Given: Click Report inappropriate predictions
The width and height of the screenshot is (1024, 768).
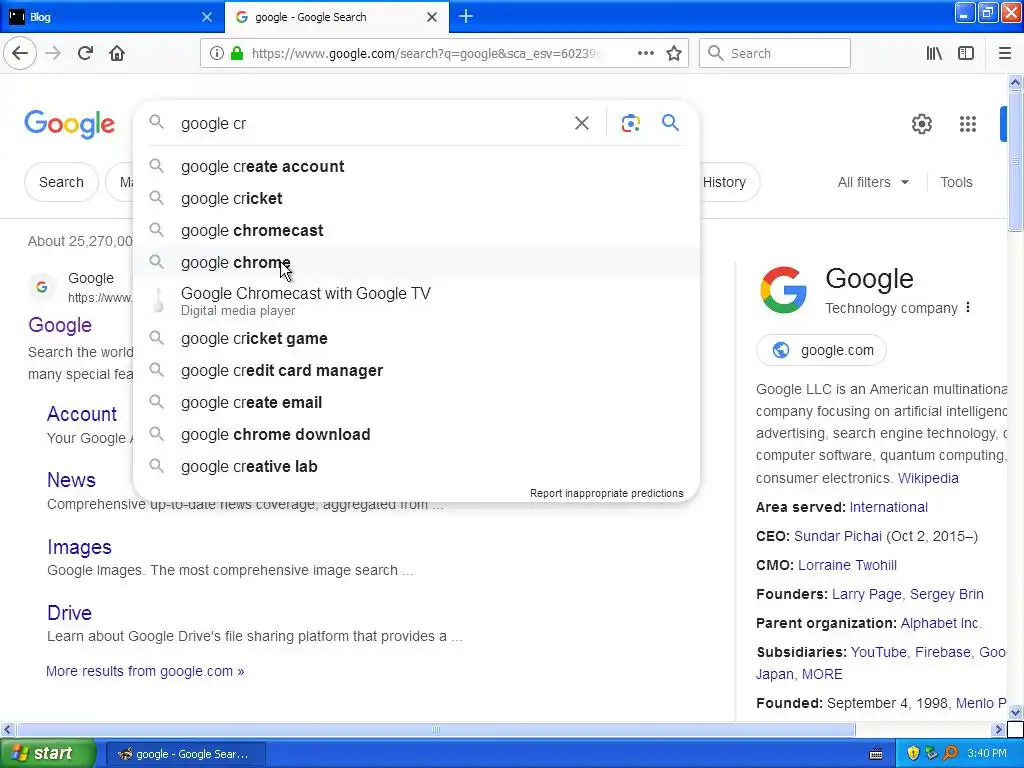Looking at the screenshot, I should pyautogui.click(x=607, y=493).
